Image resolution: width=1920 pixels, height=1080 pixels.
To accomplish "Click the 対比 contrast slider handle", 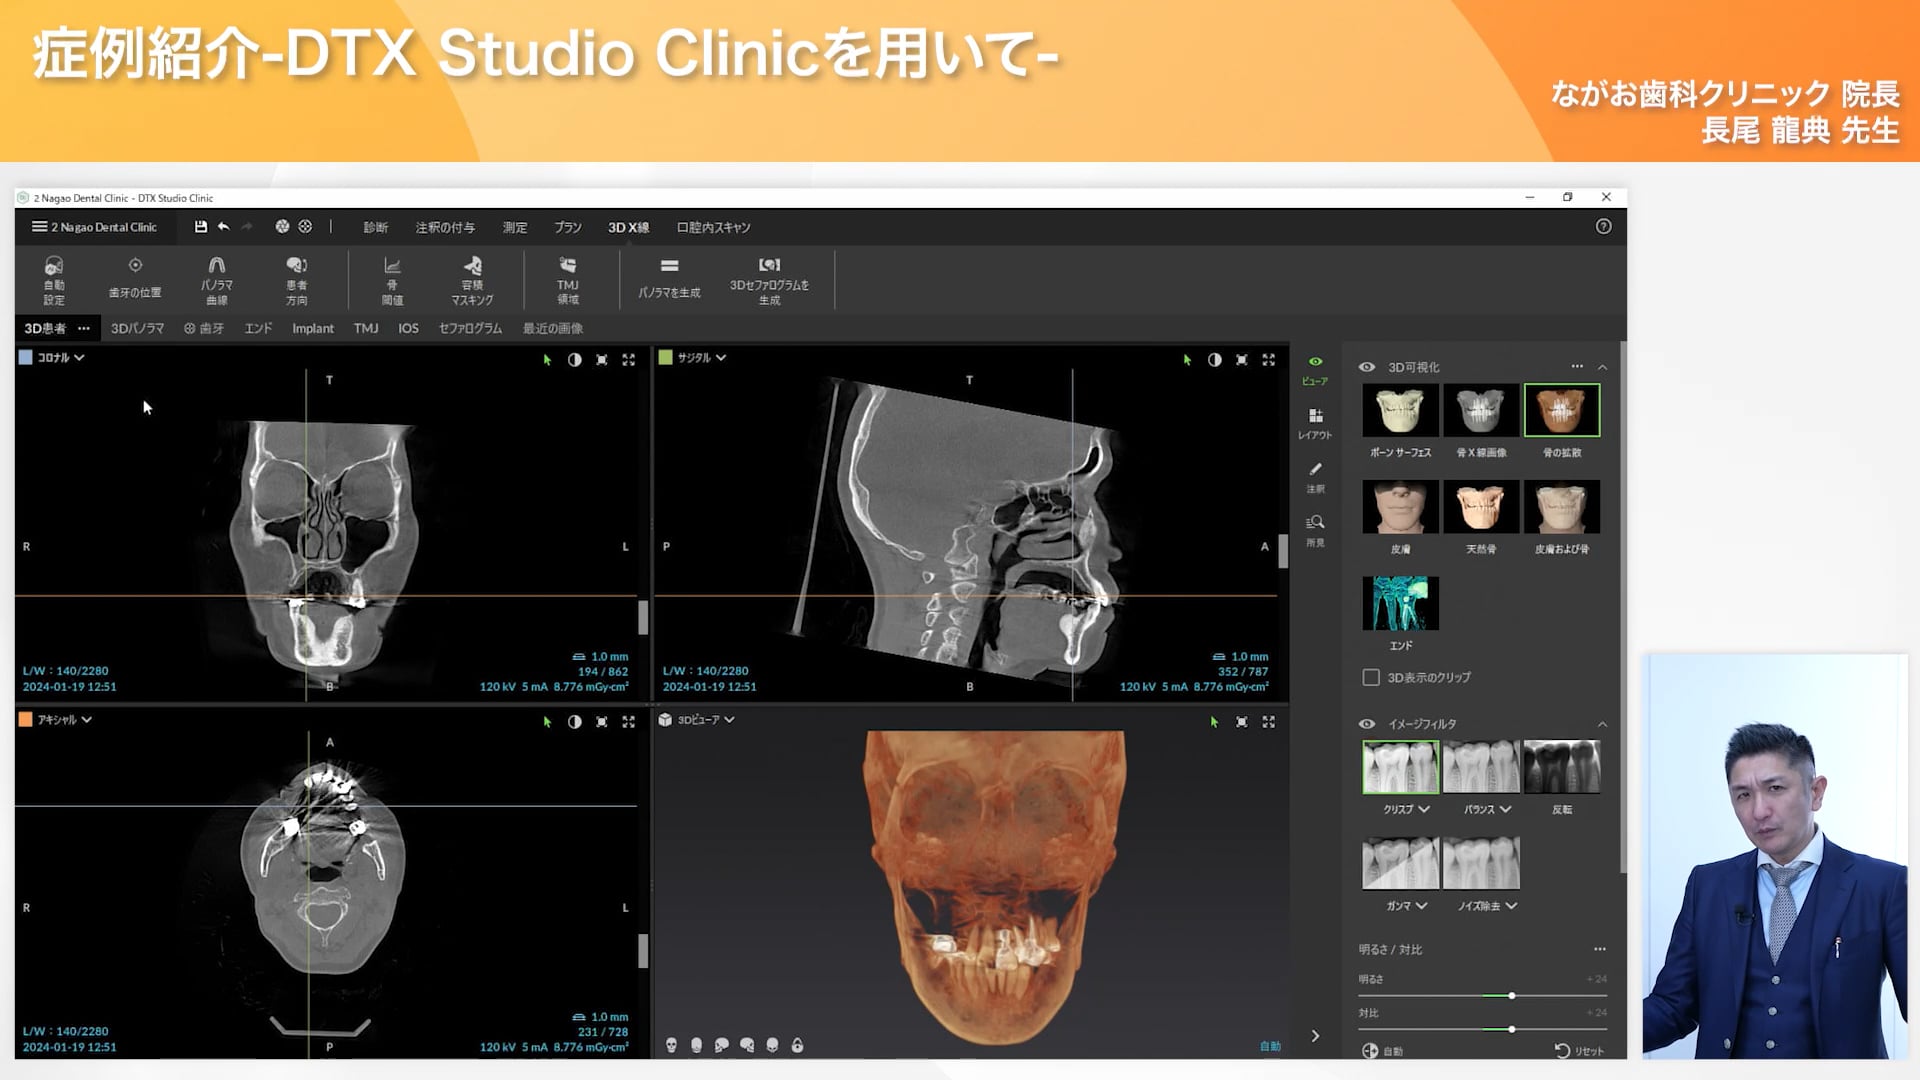I will [x=1511, y=1029].
